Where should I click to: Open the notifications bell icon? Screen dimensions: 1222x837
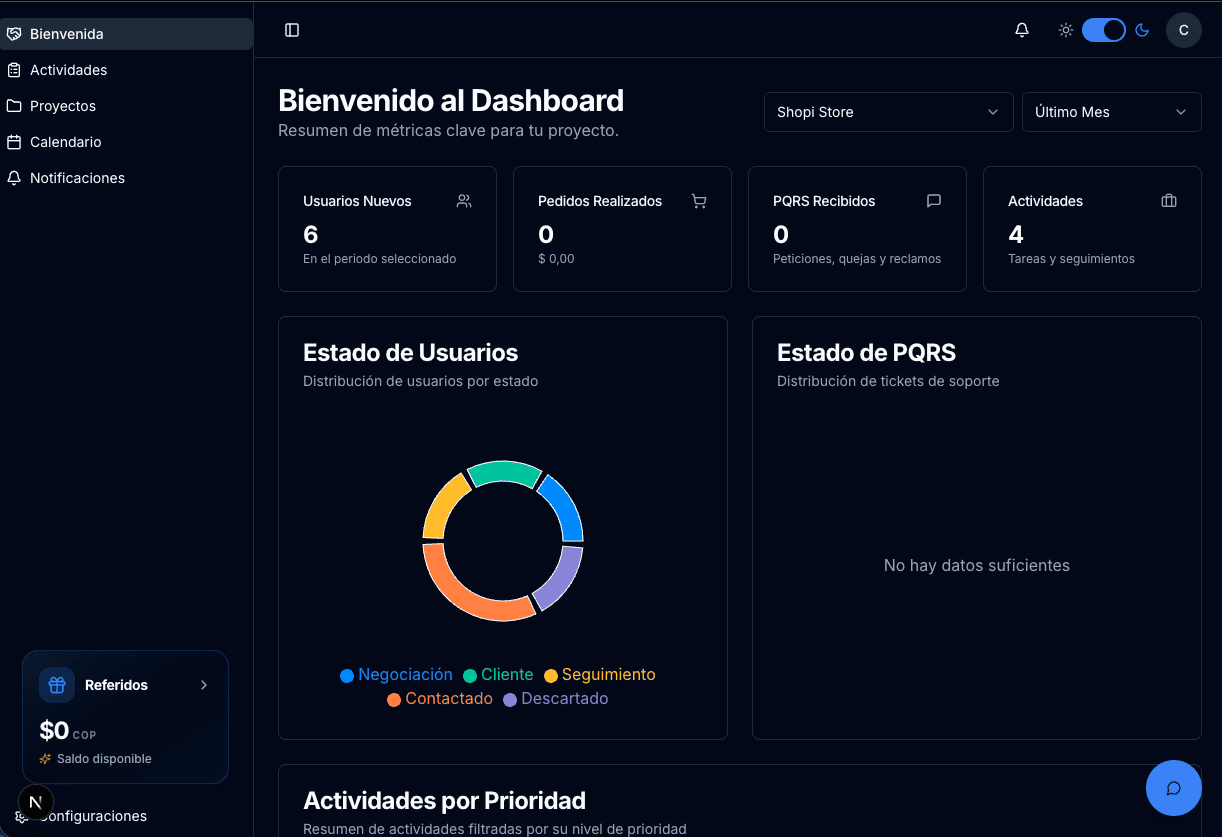(1021, 30)
